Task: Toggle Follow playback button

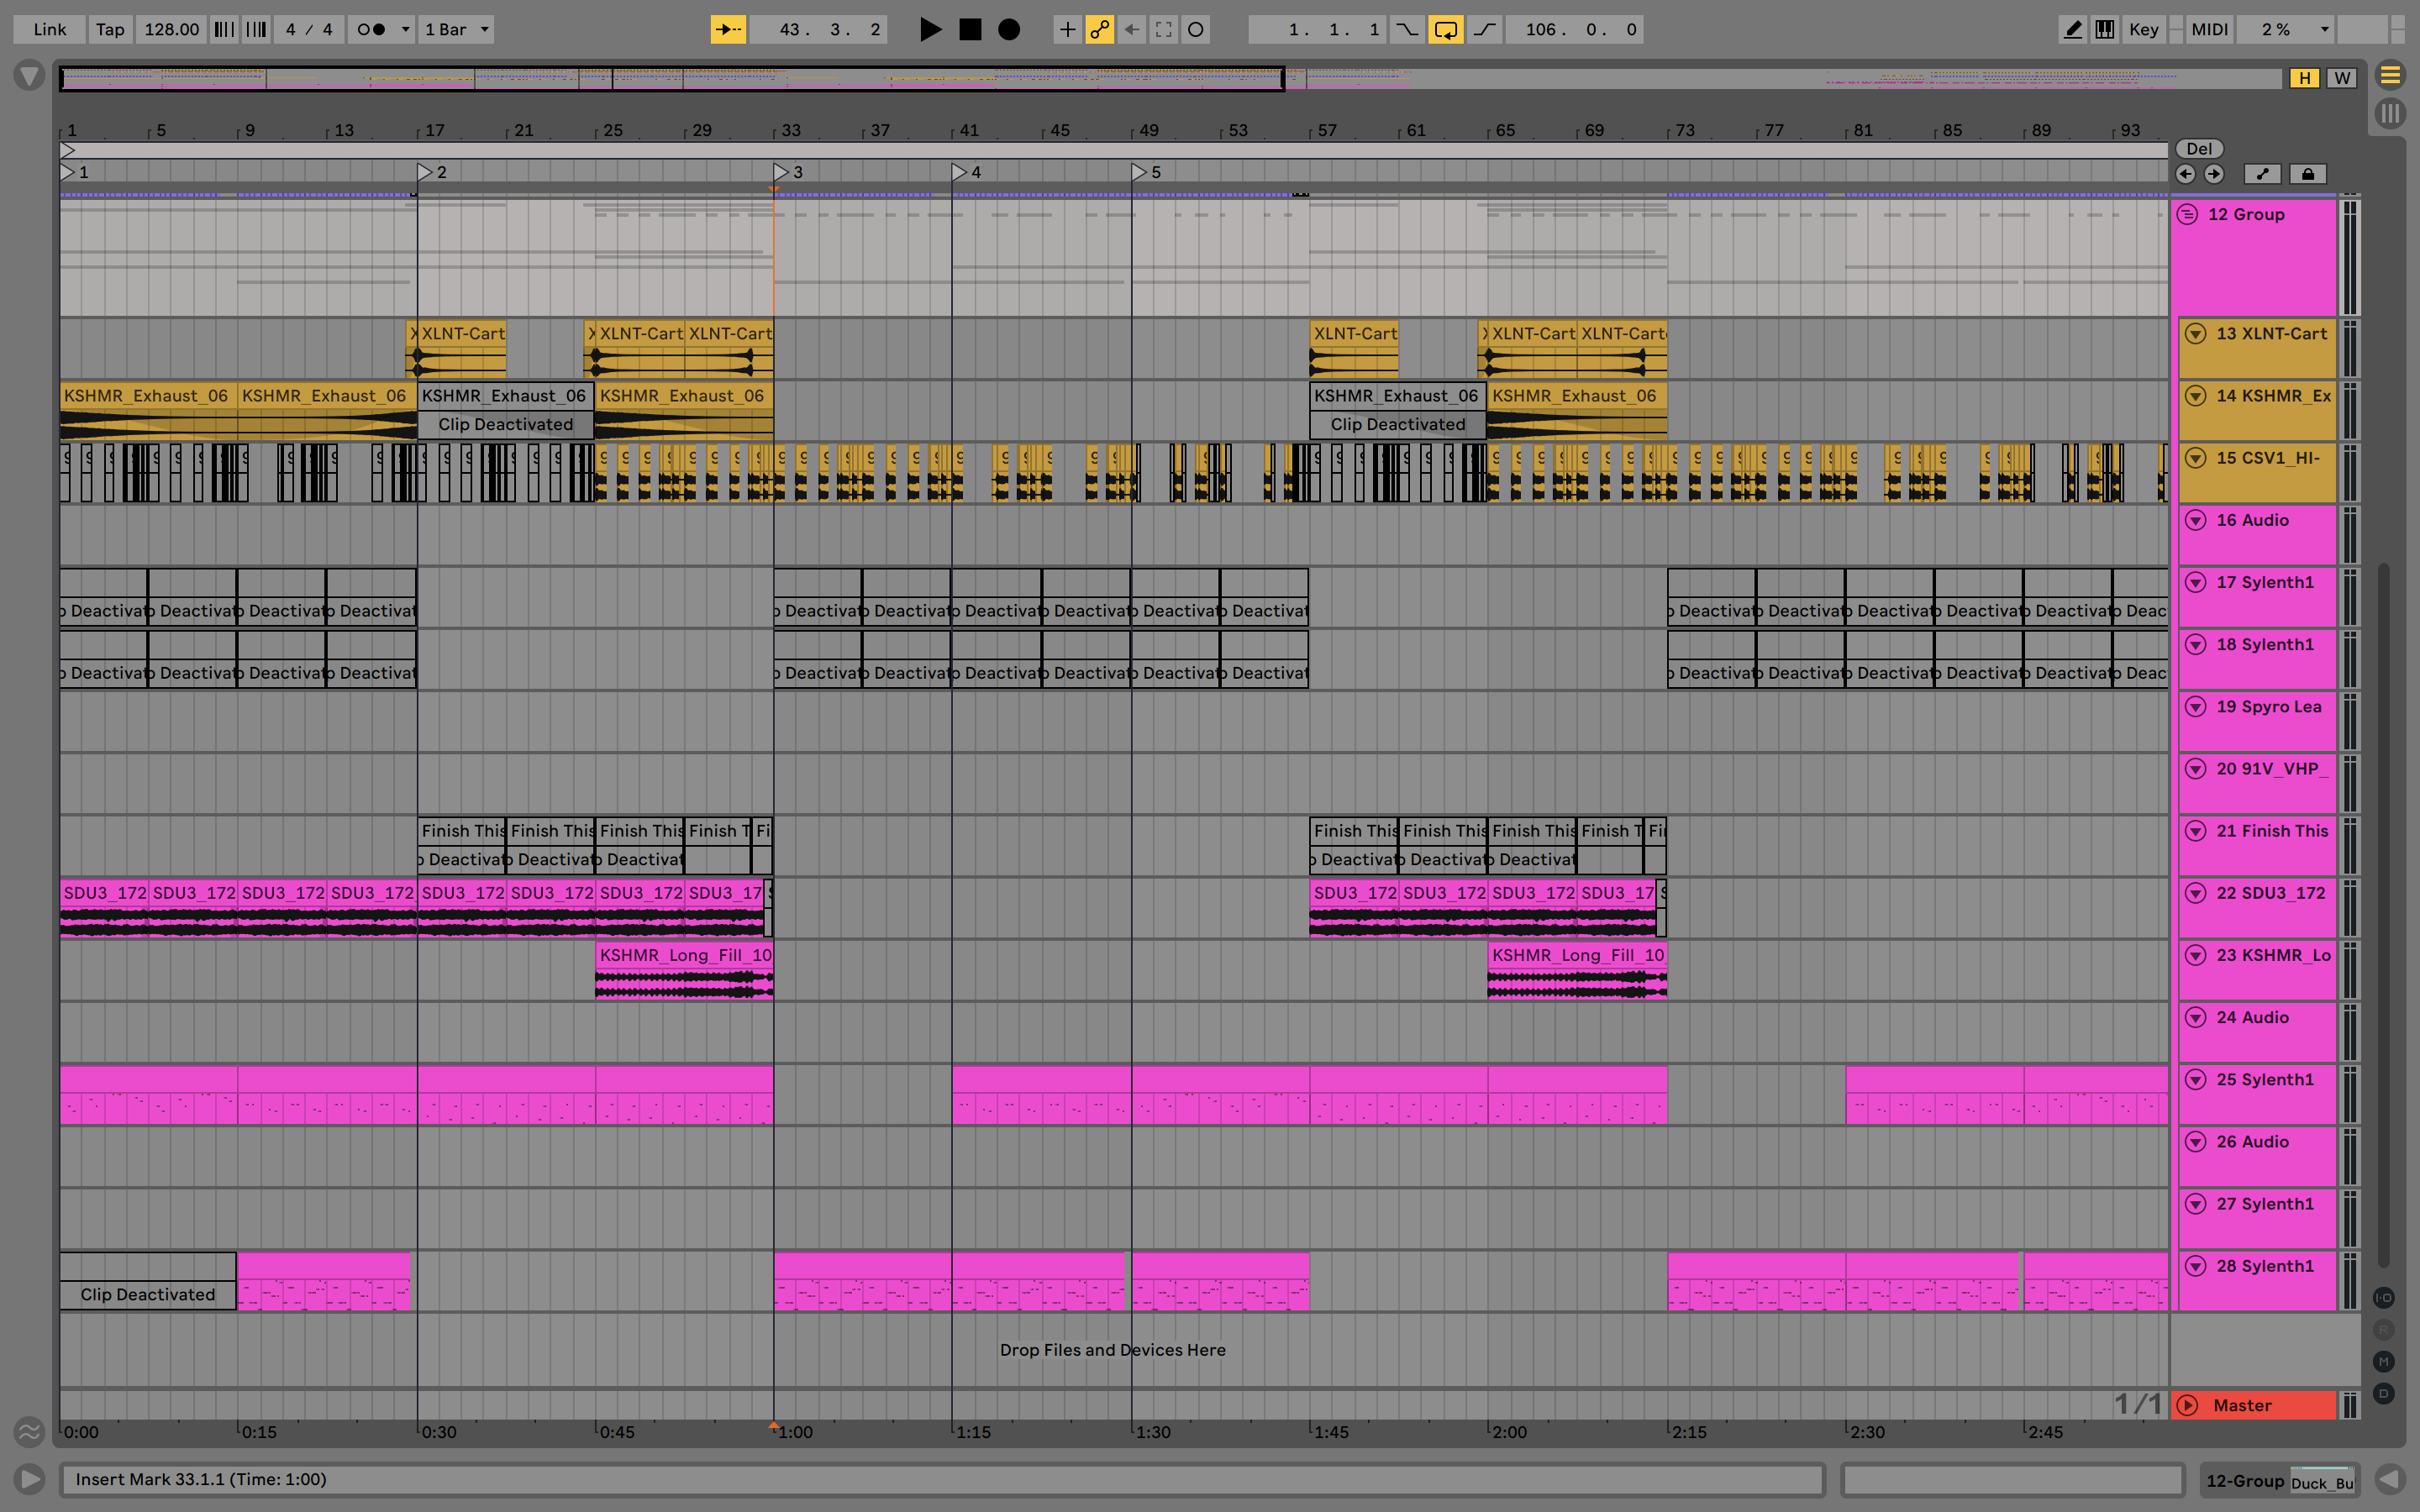Action: tap(728, 29)
